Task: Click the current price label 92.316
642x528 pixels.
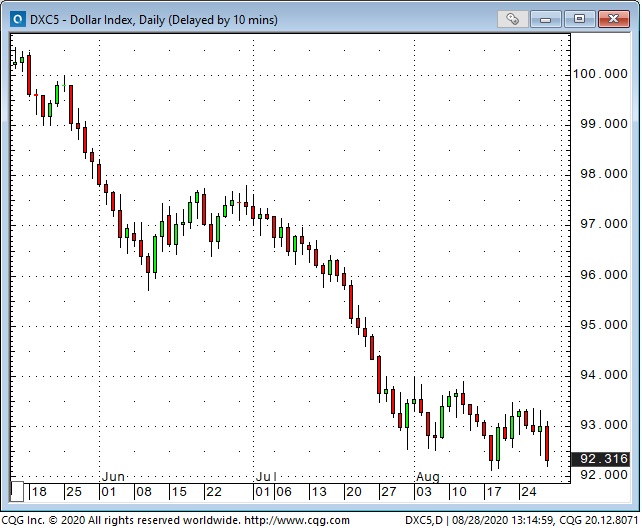Action: click(x=601, y=459)
